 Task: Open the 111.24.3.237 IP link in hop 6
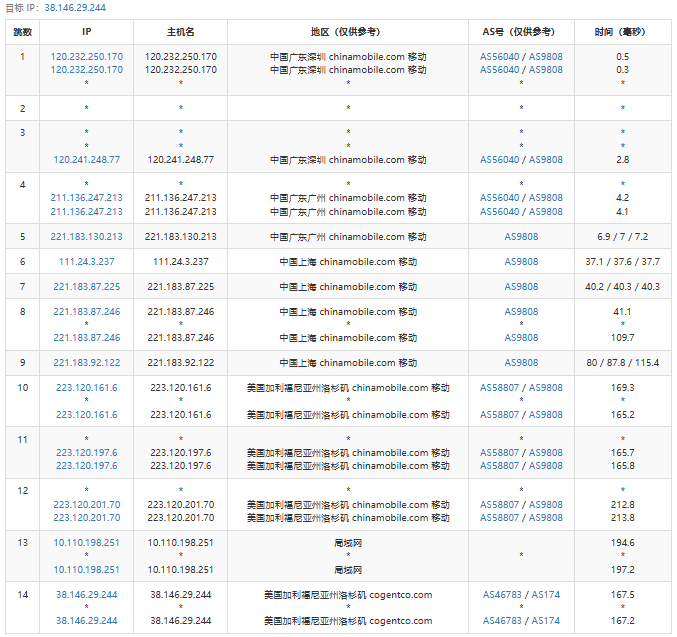[87, 262]
